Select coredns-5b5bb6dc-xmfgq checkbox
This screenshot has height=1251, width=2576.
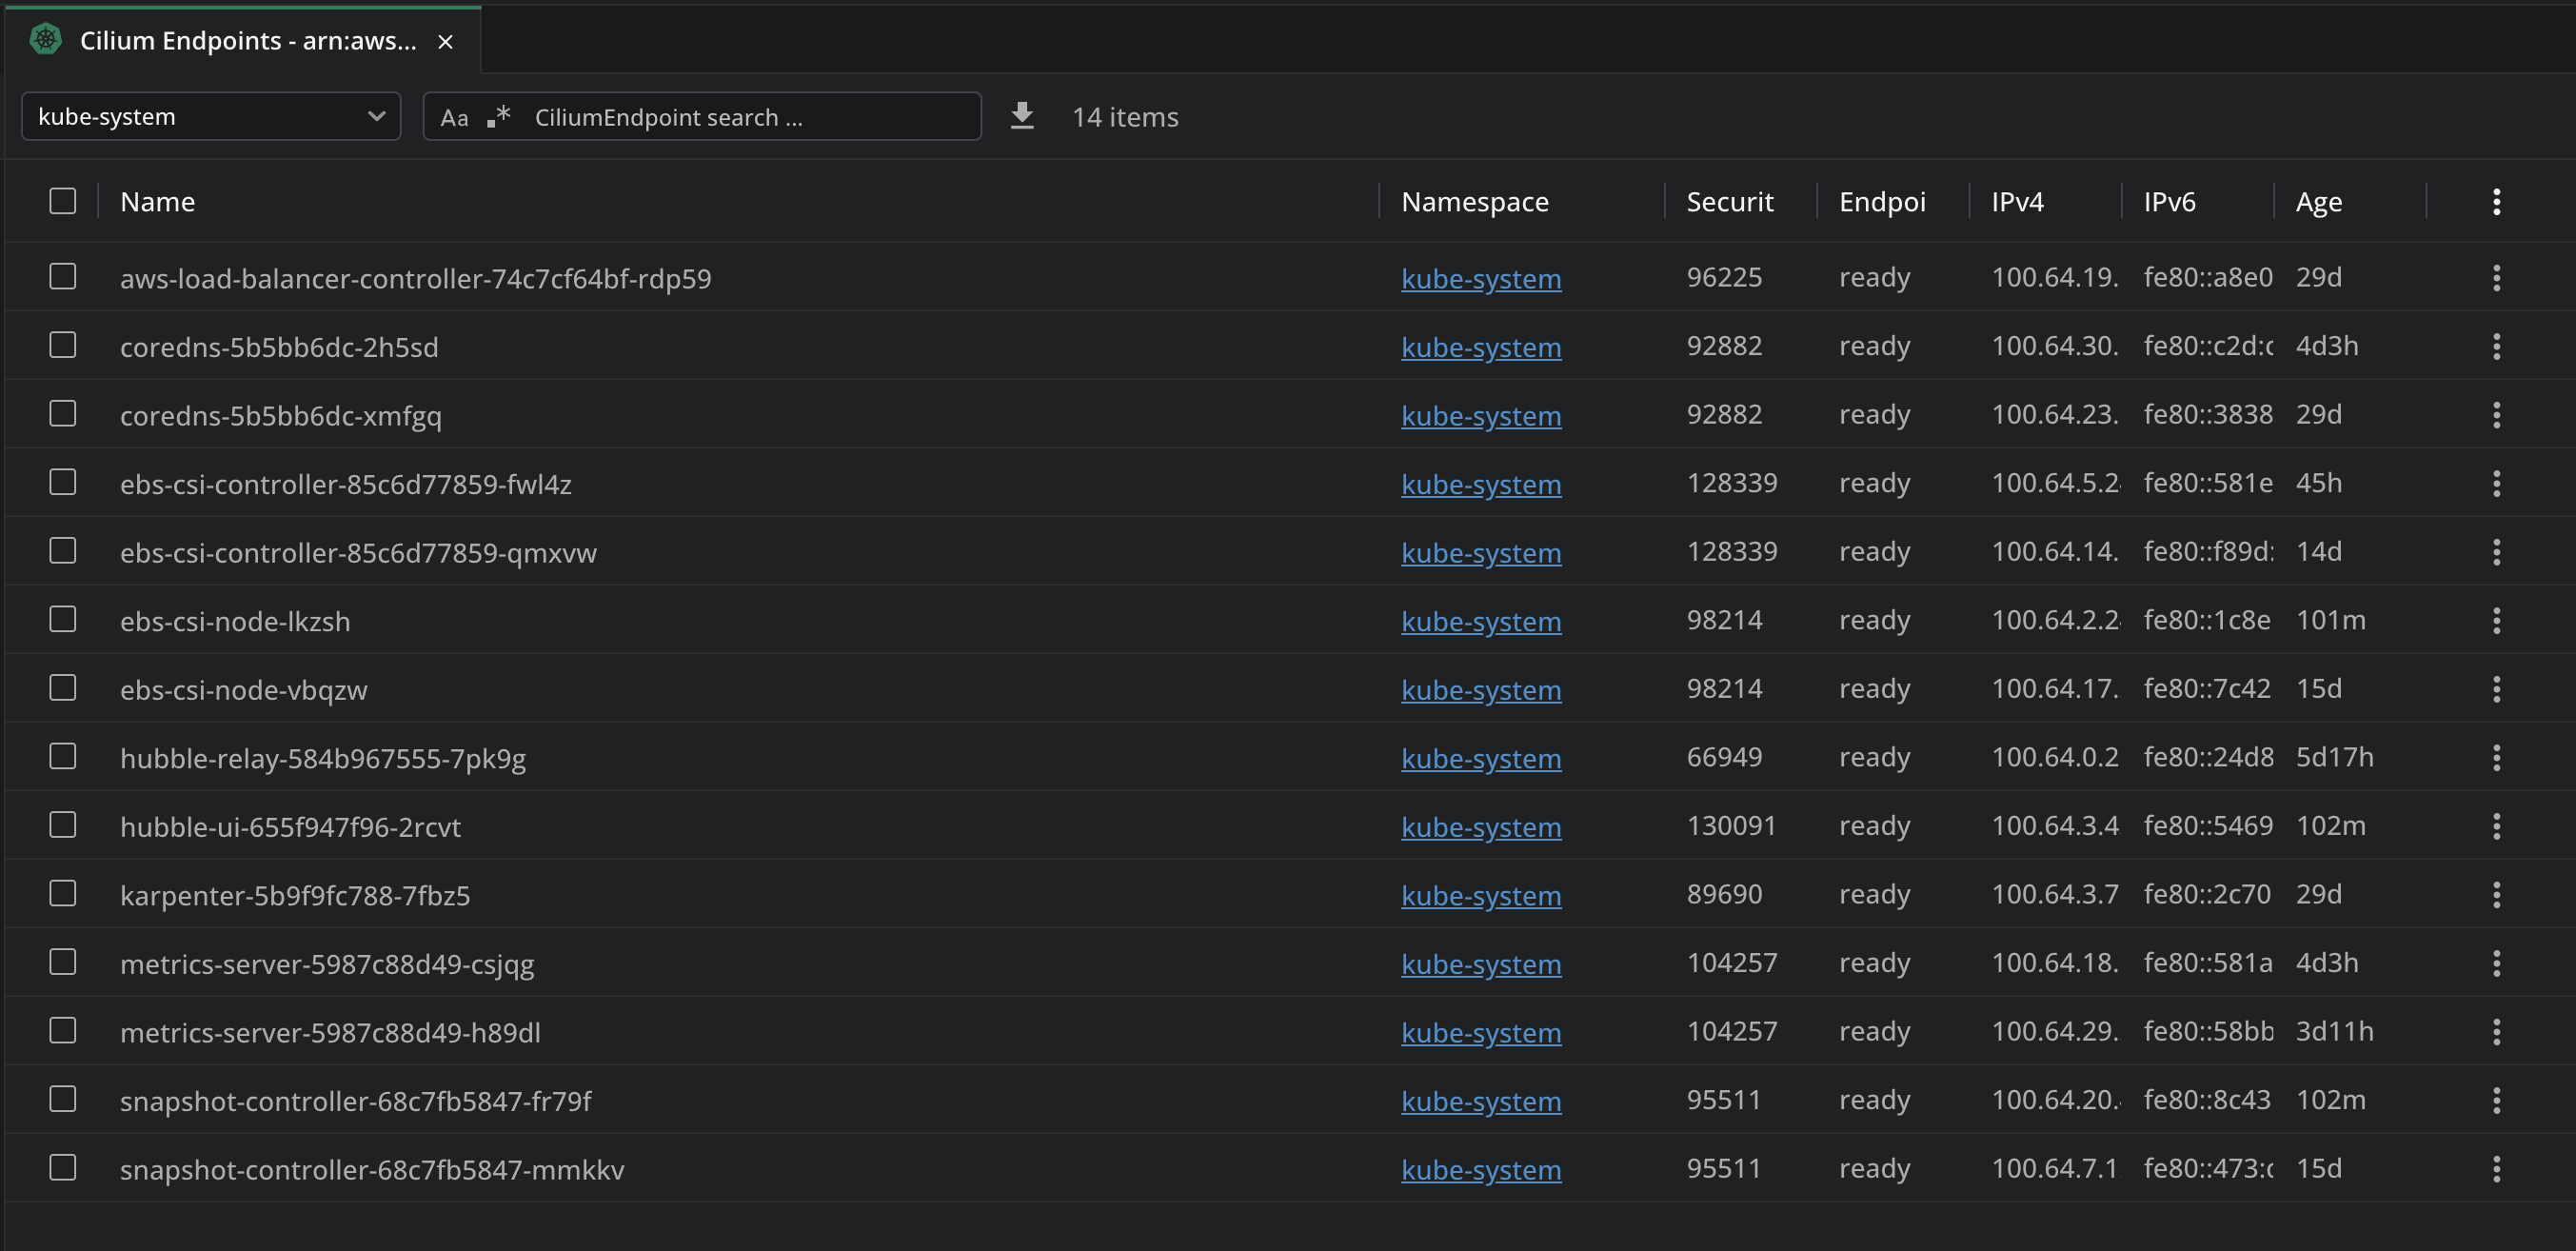63,413
